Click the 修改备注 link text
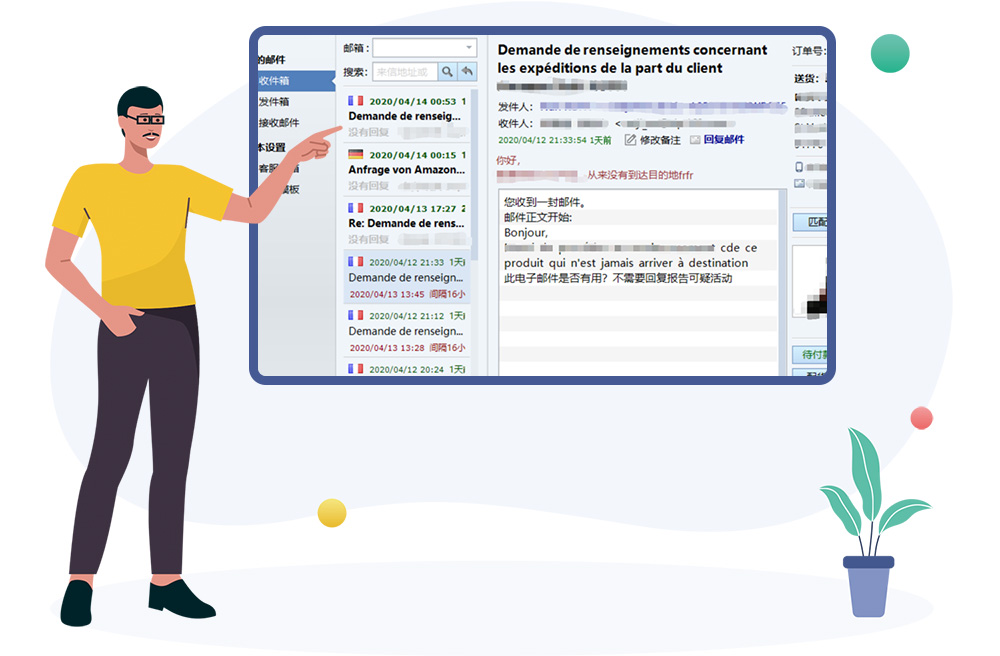Image resolution: width=1000 pixels, height=656 pixels. [x=660, y=140]
